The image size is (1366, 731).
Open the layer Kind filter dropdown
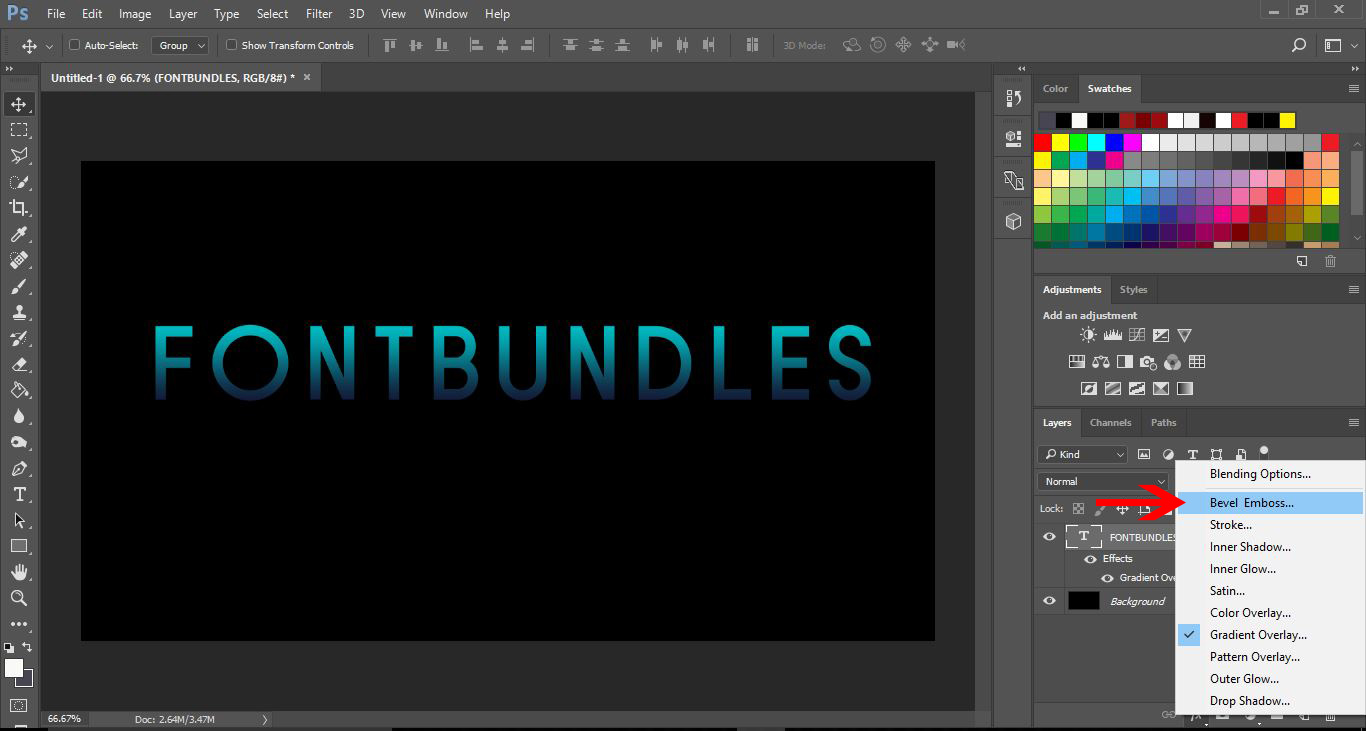[1083, 454]
